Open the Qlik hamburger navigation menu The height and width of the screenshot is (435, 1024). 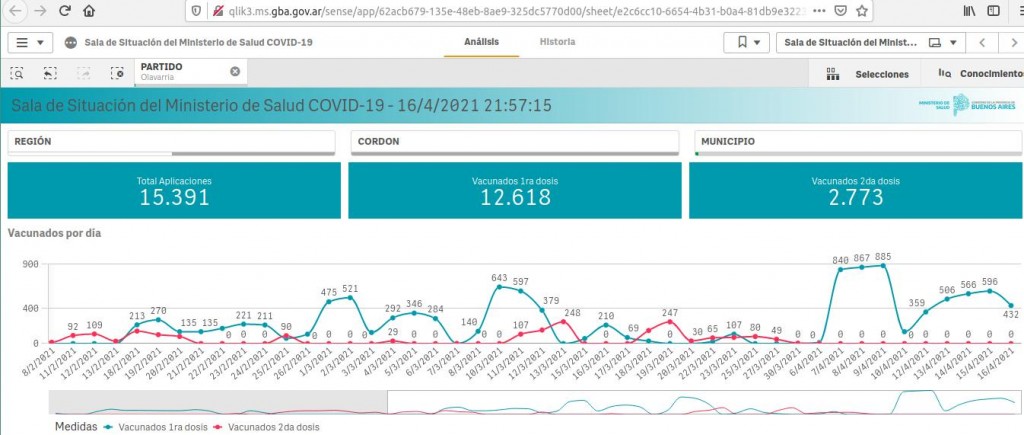pyautogui.click(x=30, y=42)
